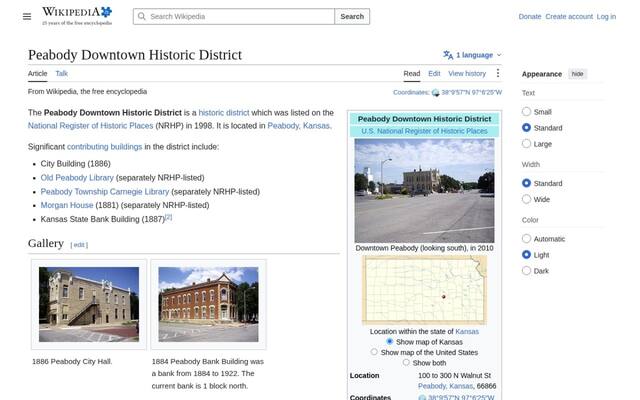Select Small text size
Screen dimensions: 640x400
(527, 111)
